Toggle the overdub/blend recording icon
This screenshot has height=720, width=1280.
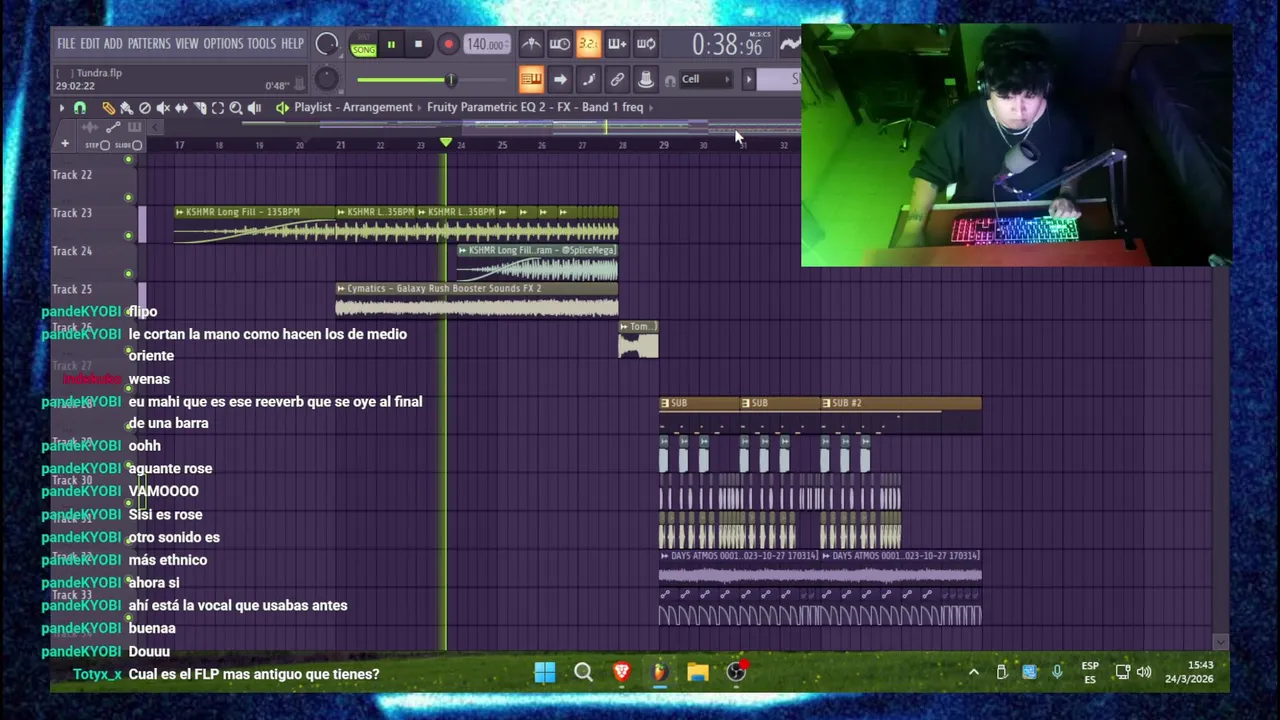pyautogui.click(x=617, y=44)
